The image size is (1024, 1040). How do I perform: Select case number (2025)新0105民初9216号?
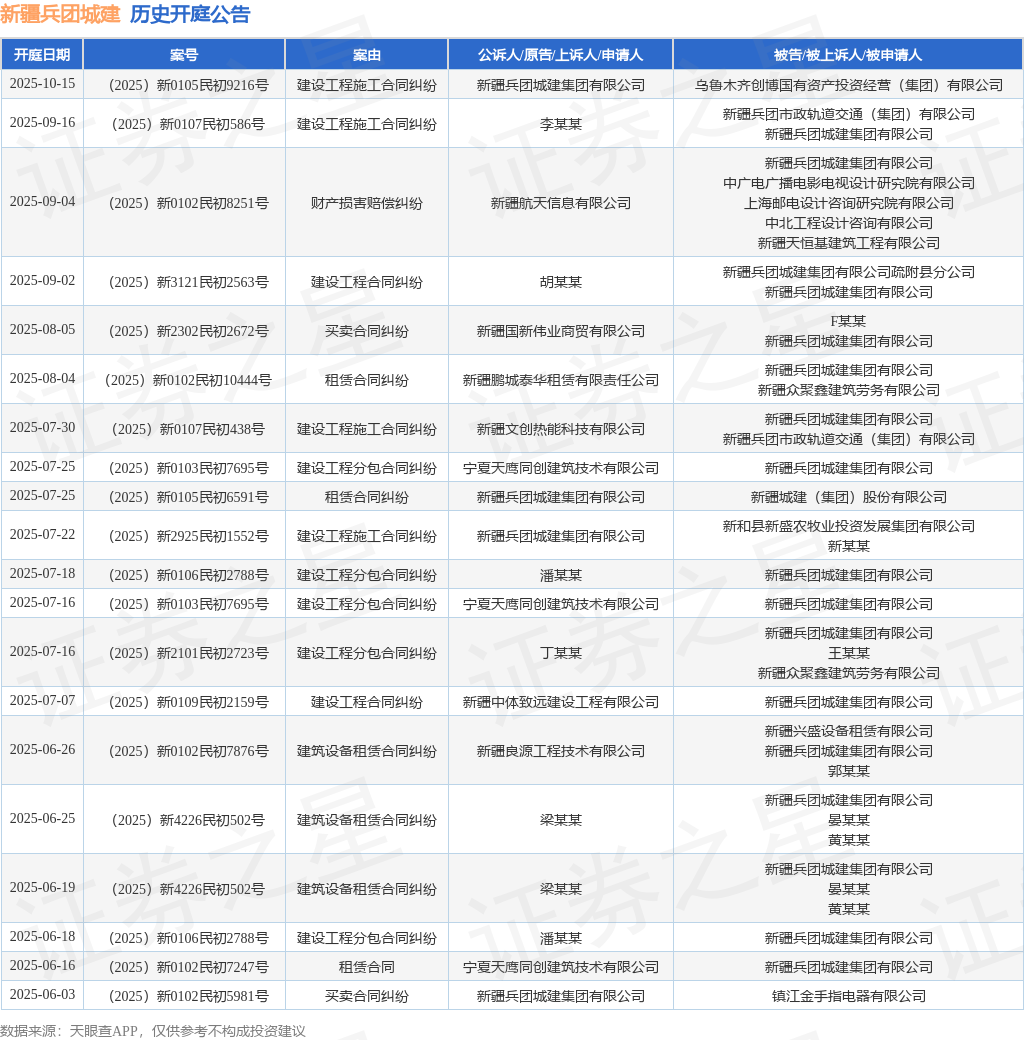point(188,85)
